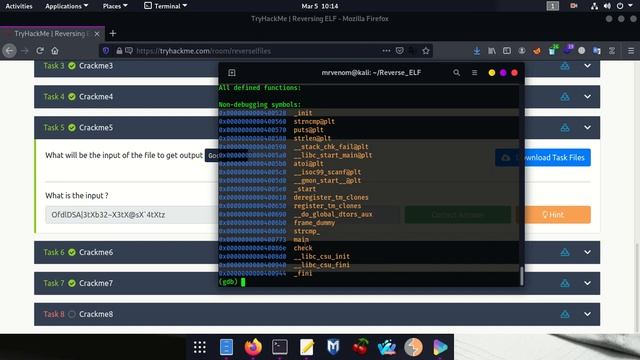Open the notes editor in dock
Image resolution: width=640 pixels, height=360 pixels.
[x=307, y=347]
